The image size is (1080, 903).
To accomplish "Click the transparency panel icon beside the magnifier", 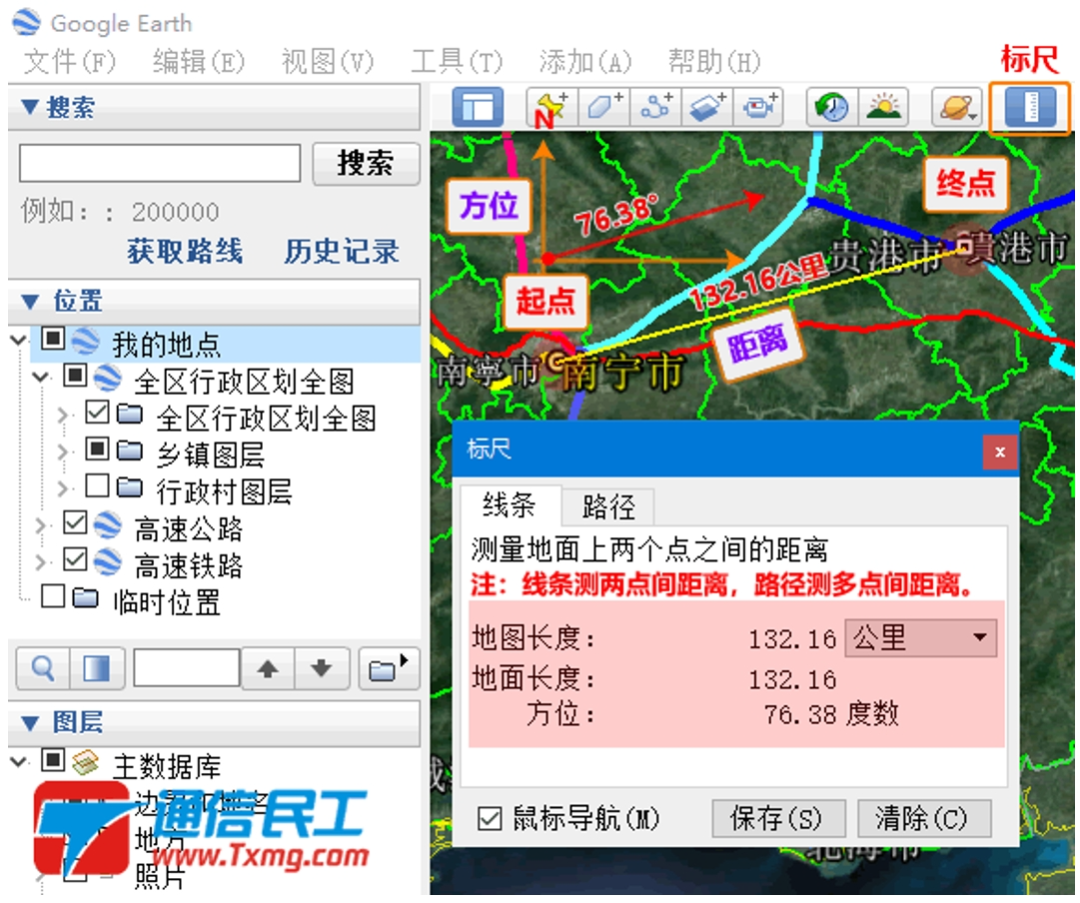I will [96, 668].
